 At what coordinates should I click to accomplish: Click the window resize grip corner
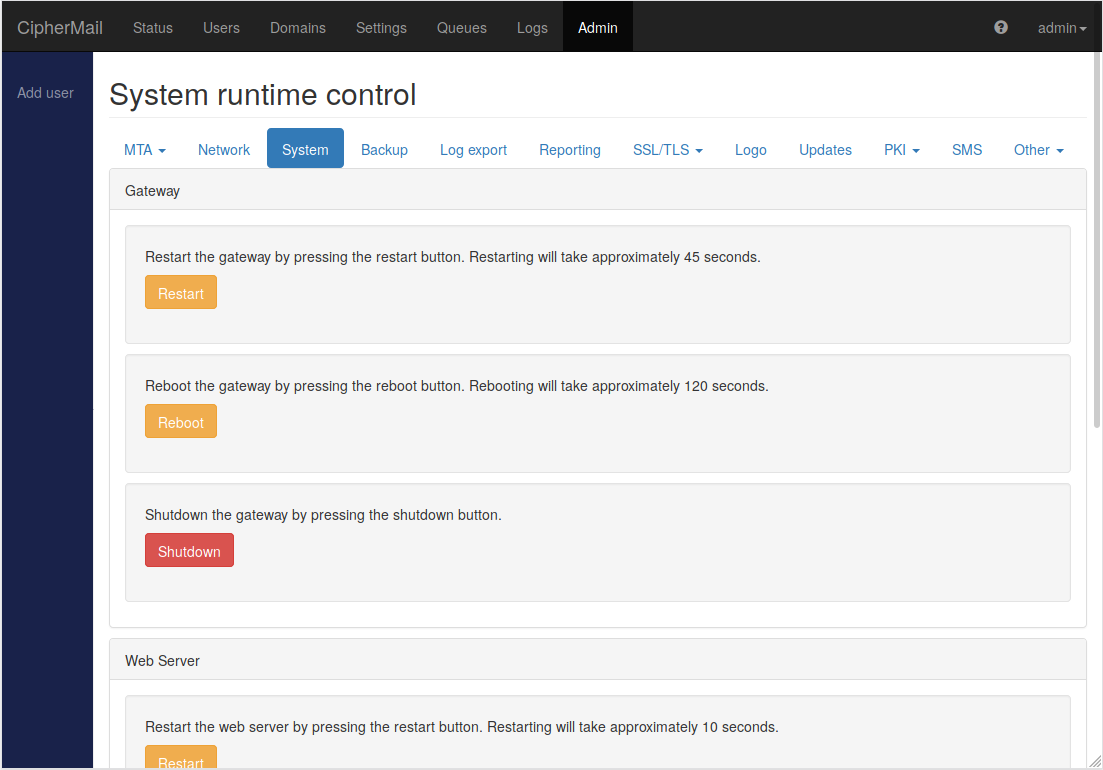1095,761
